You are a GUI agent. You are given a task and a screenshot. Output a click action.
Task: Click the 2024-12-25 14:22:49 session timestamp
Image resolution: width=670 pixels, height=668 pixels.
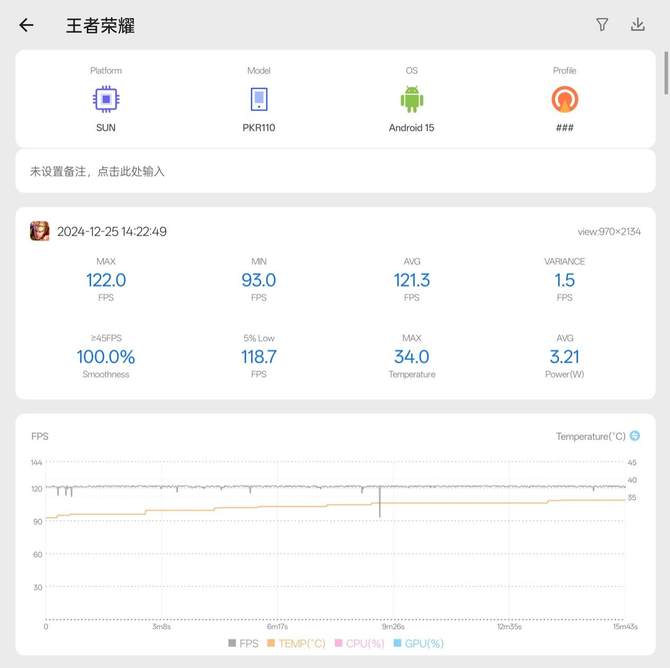(112, 232)
